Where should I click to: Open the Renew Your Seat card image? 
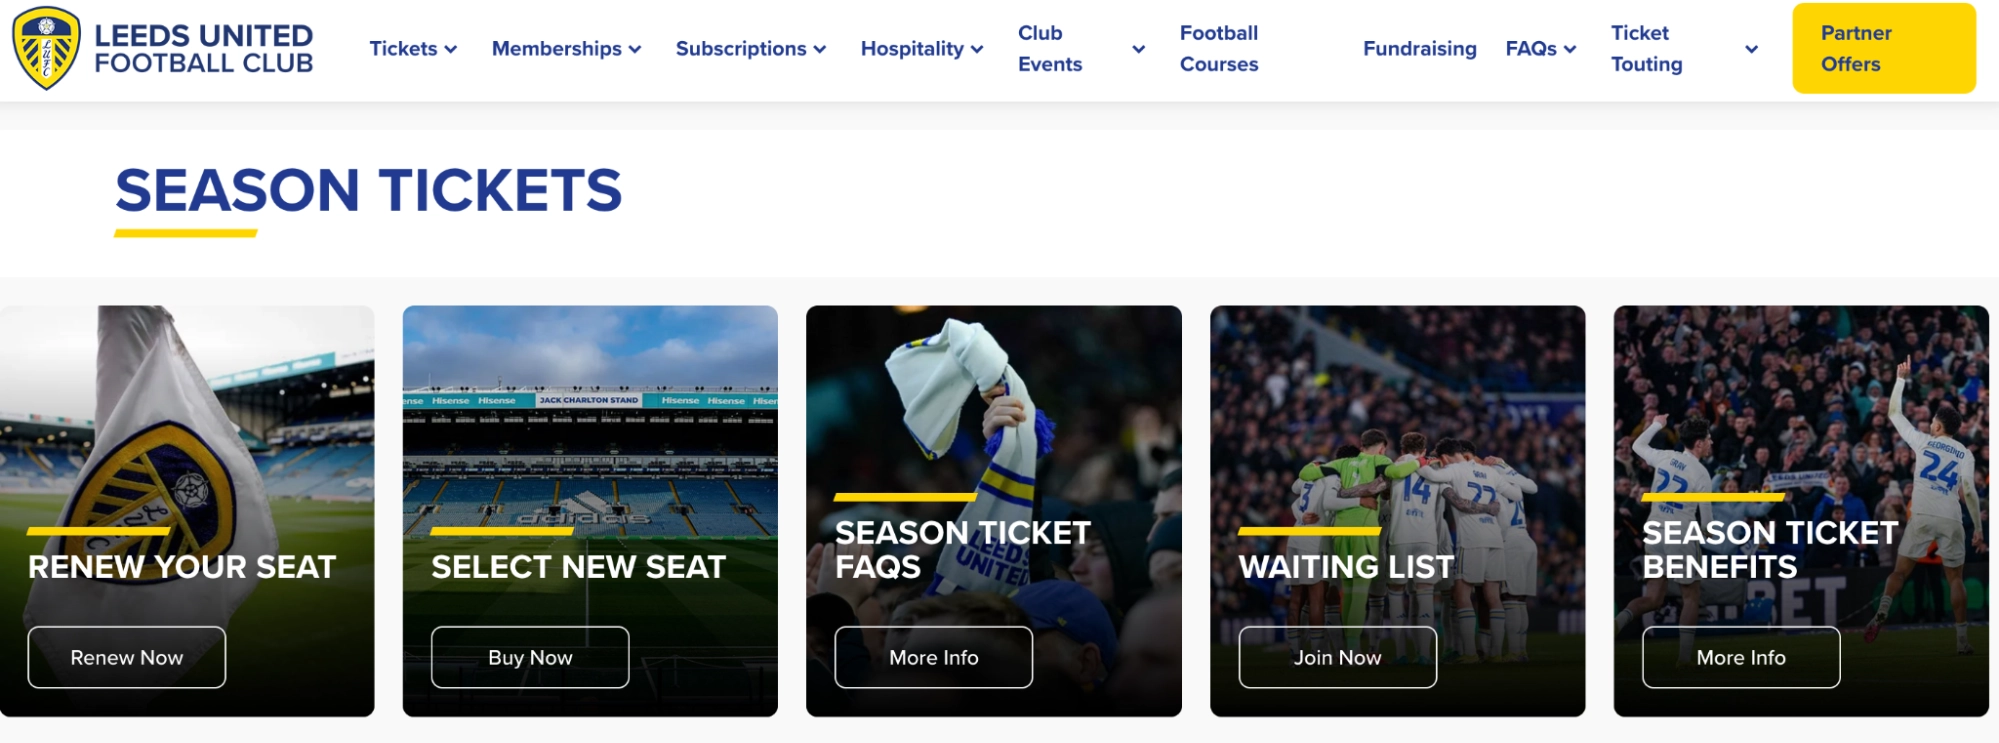(185, 430)
